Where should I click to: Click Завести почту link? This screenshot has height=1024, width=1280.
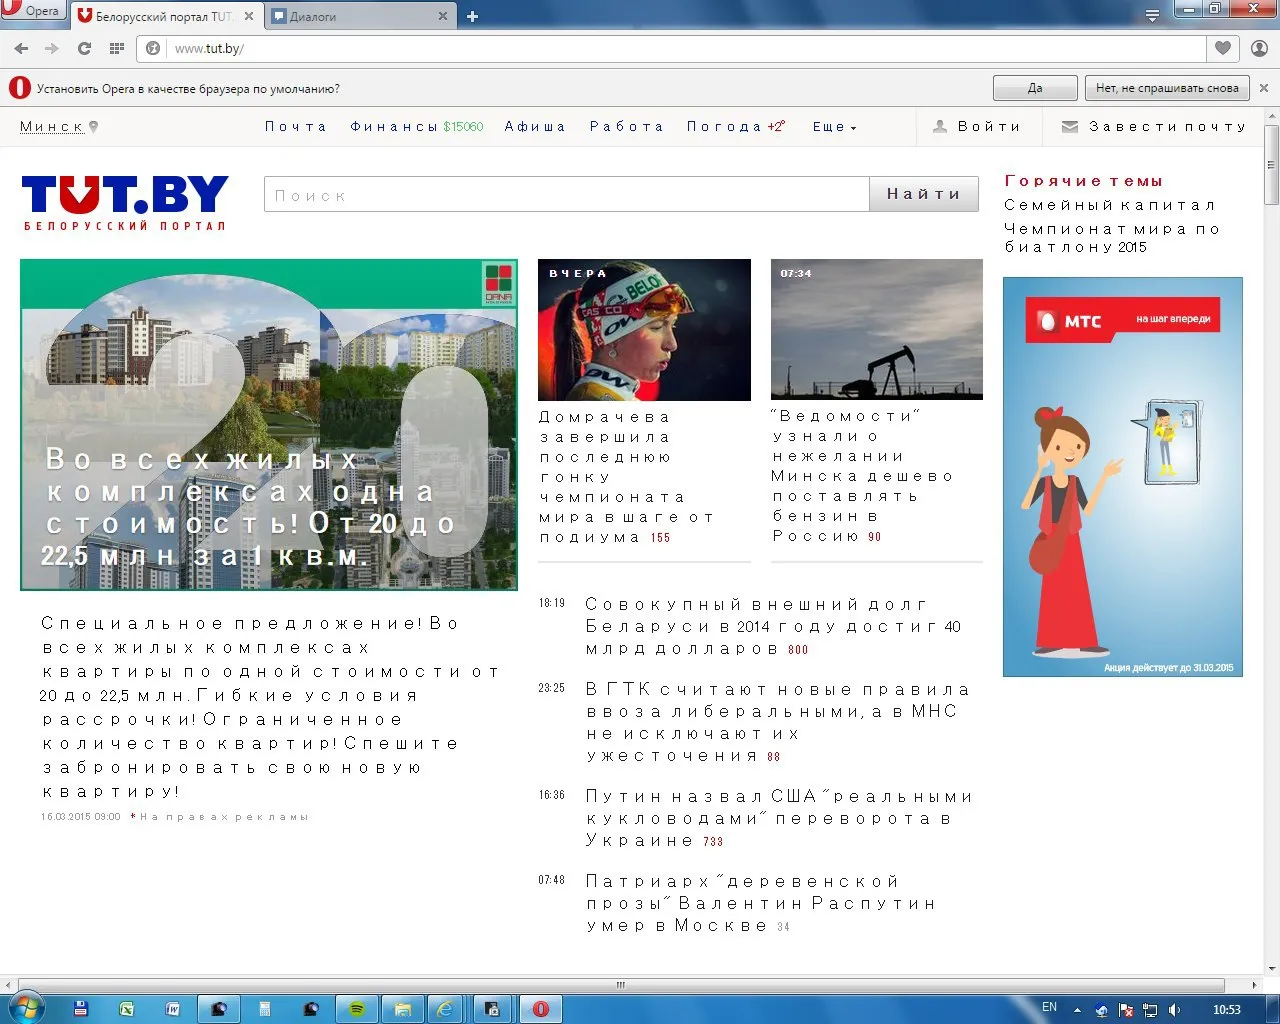[1154, 127]
